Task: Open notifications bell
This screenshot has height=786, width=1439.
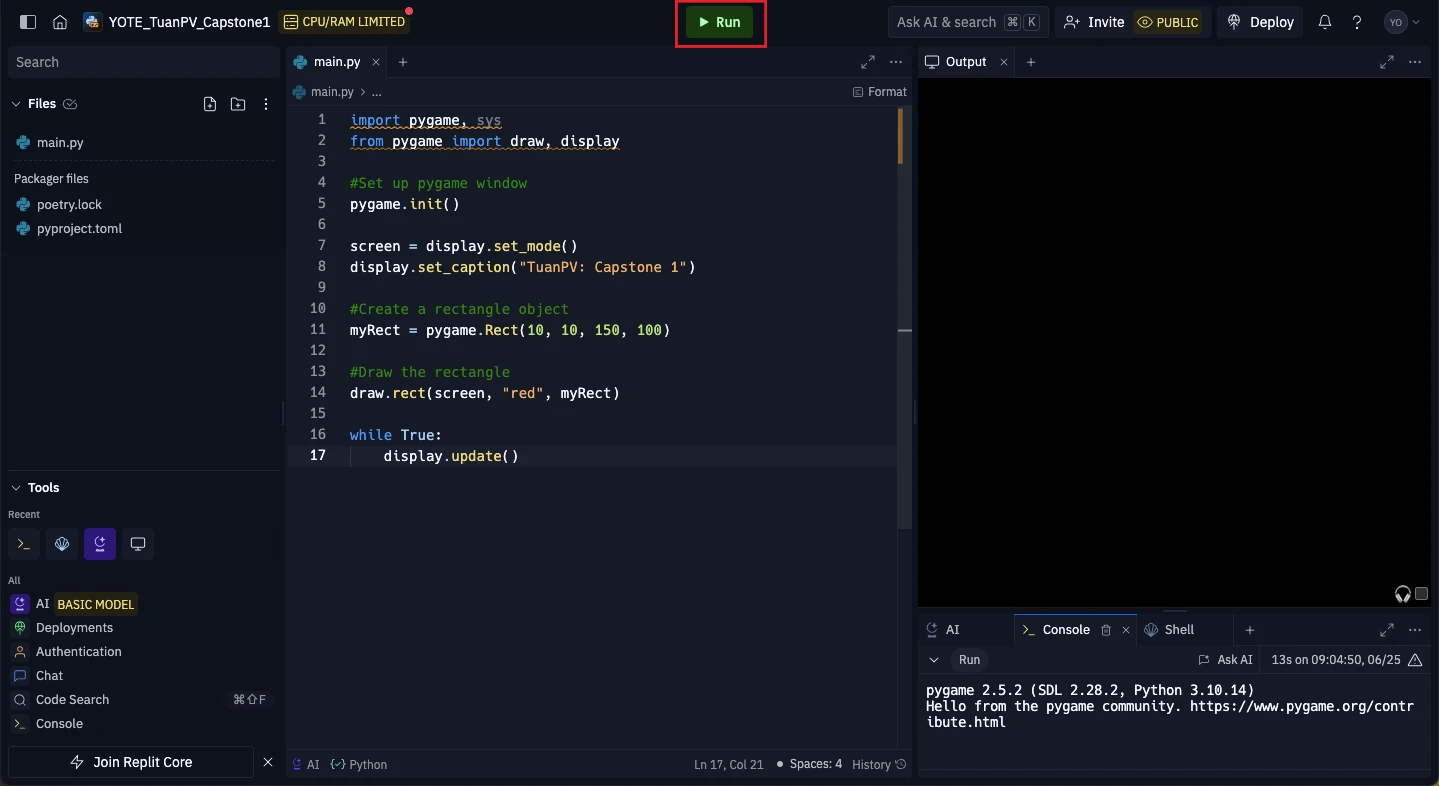Action: 1325,22
